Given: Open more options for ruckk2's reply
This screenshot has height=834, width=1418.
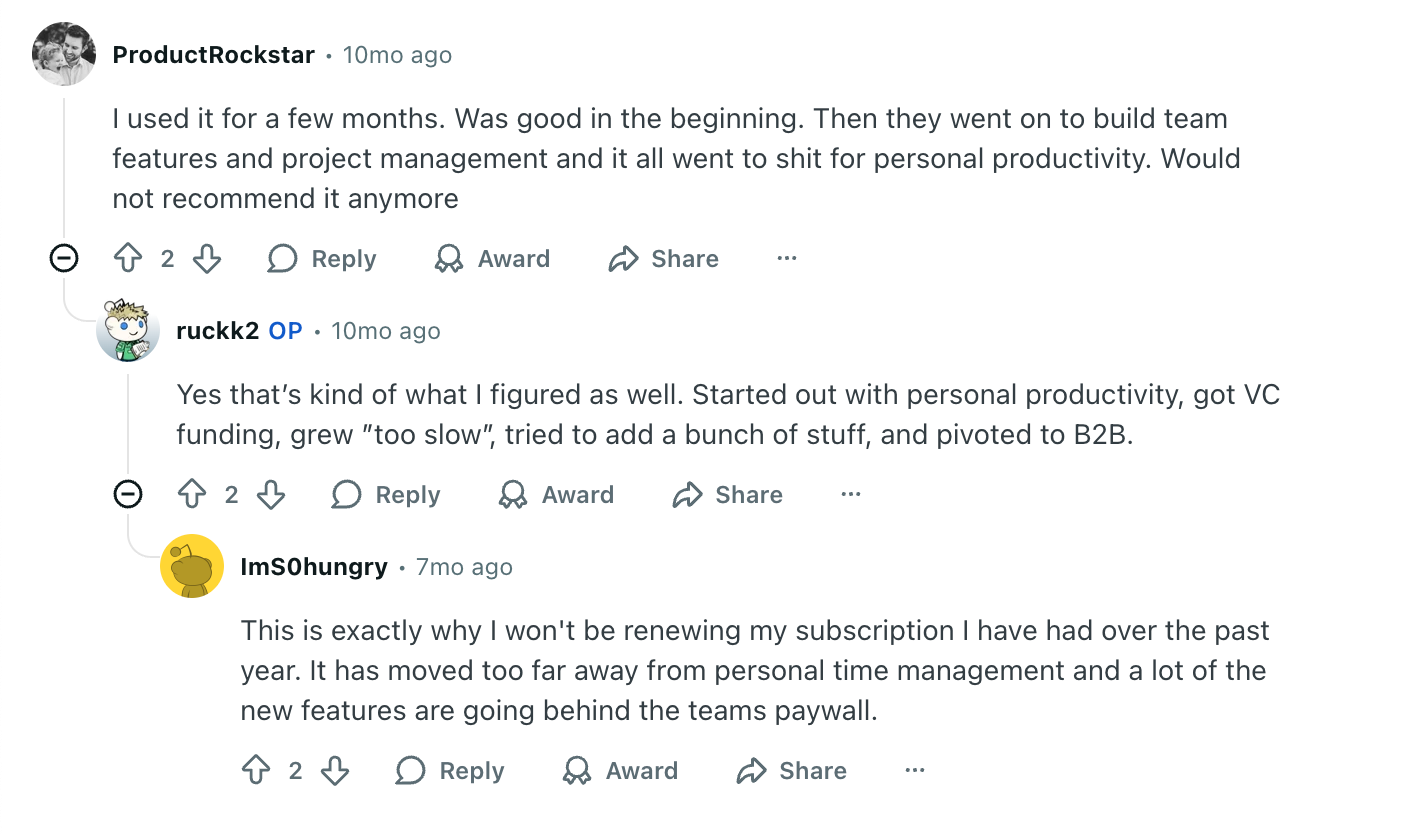Looking at the screenshot, I should pos(850,494).
